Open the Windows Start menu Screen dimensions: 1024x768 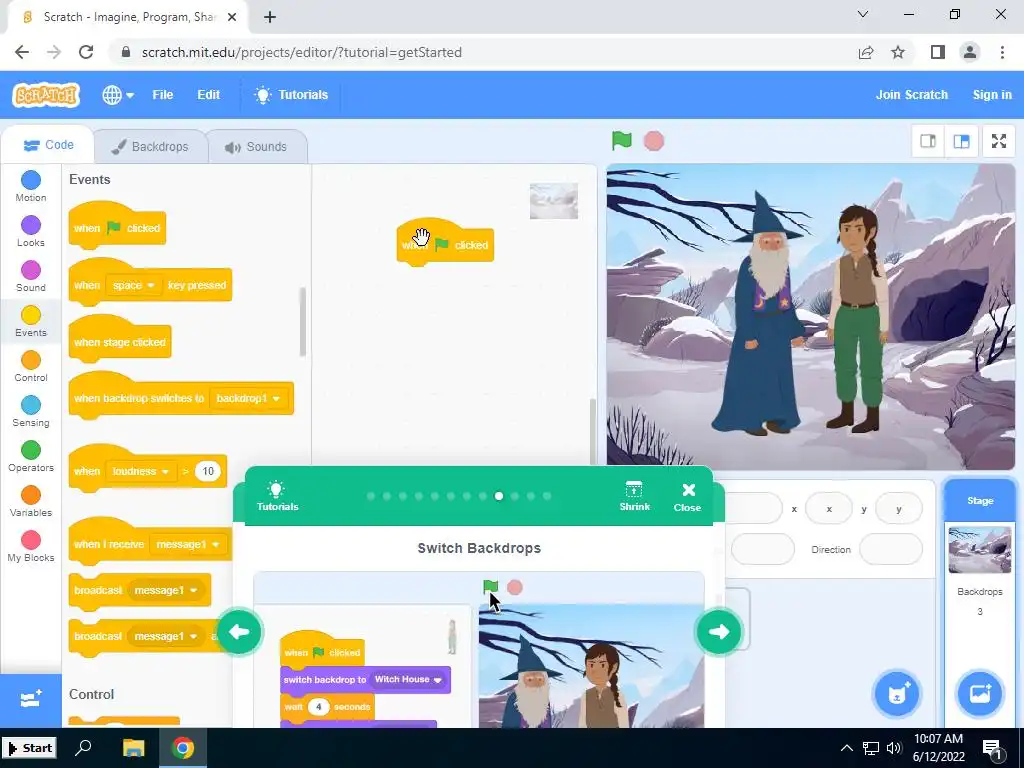tap(30, 748)
